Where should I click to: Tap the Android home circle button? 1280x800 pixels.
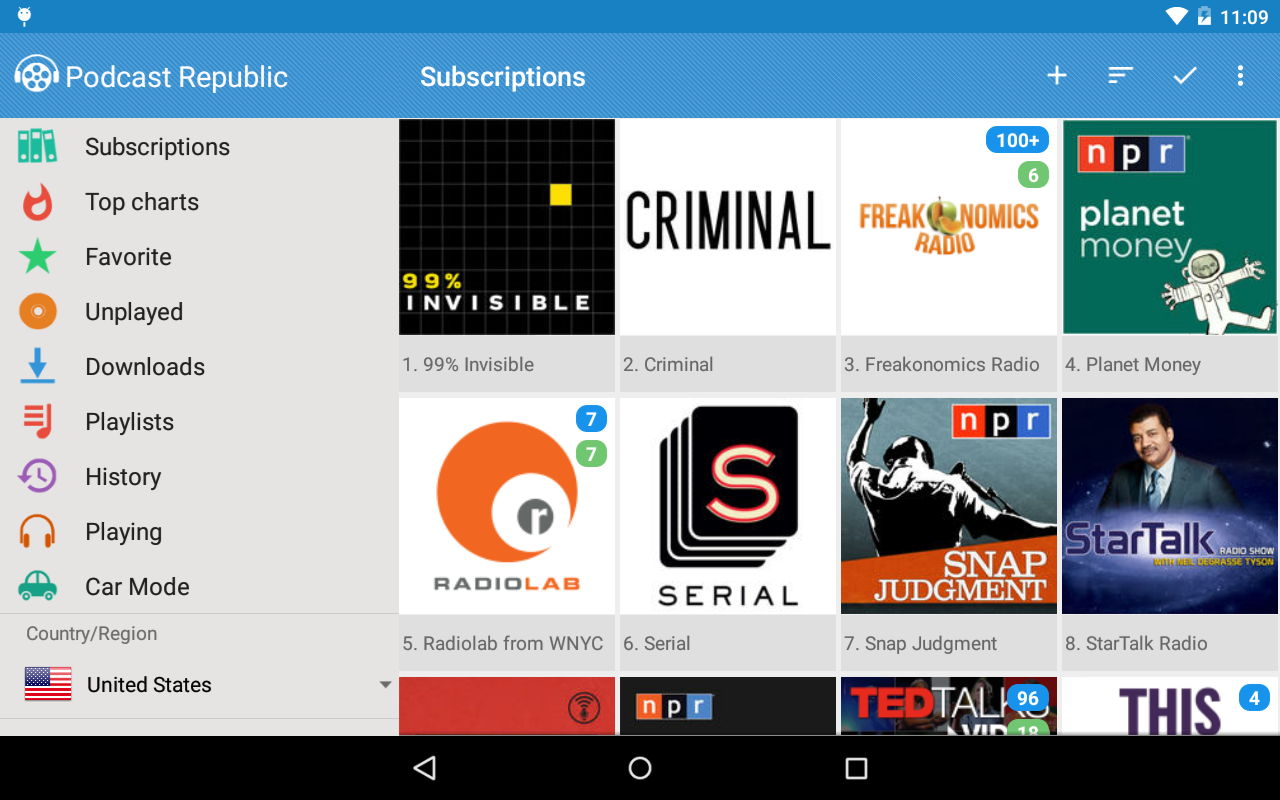(640, 768)
